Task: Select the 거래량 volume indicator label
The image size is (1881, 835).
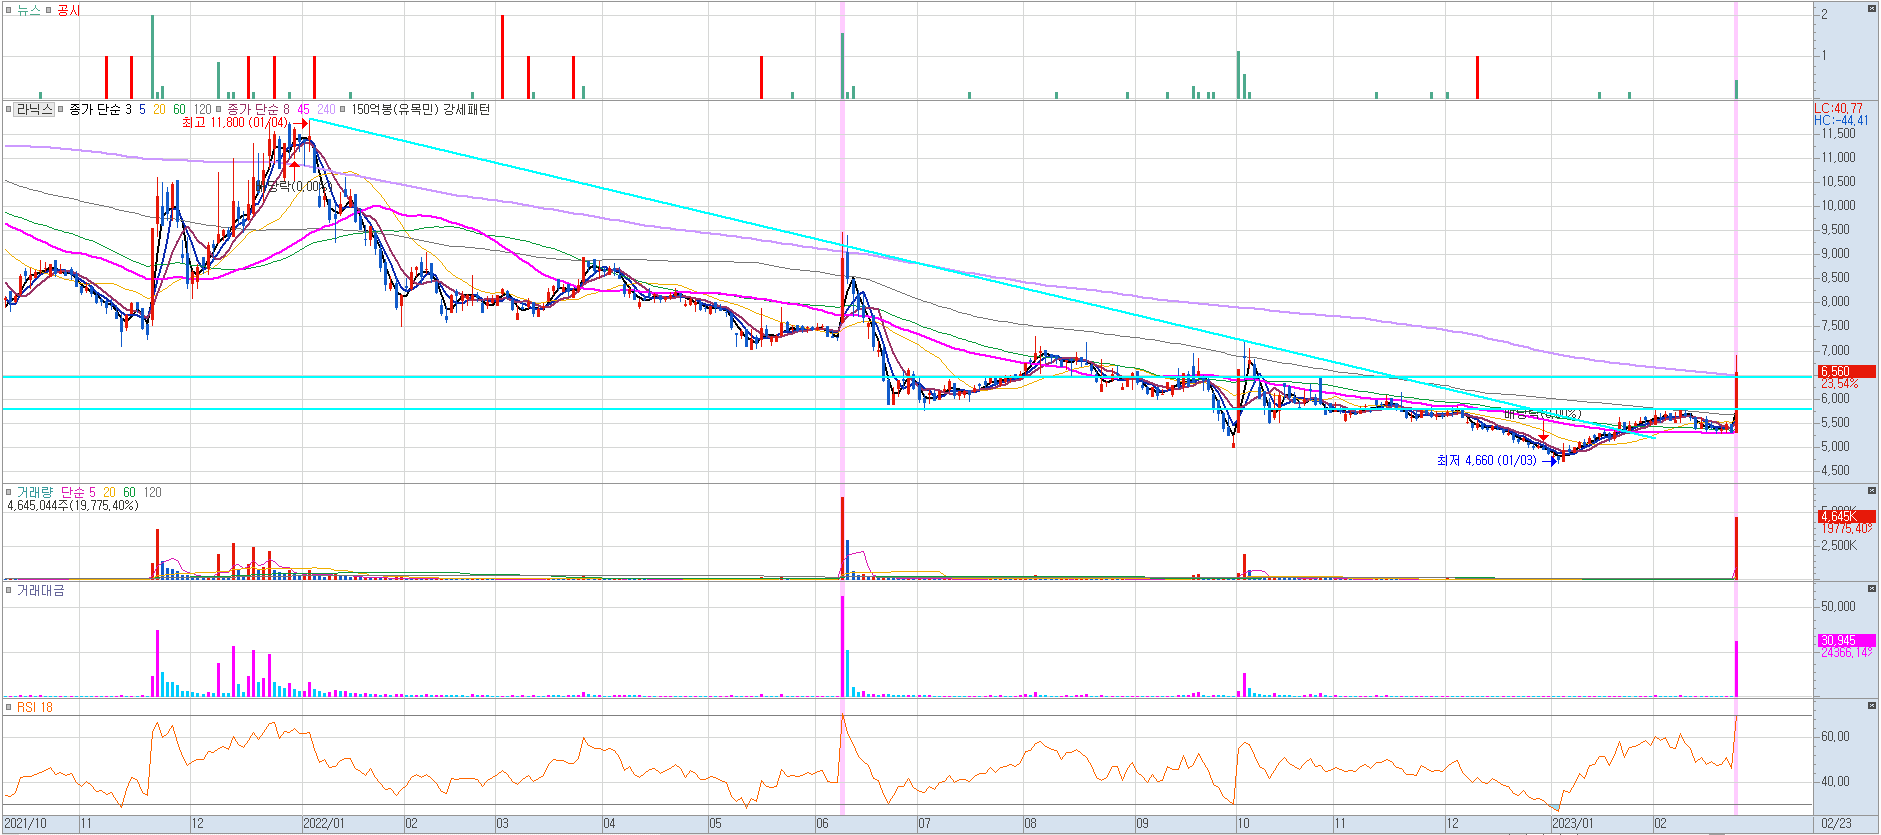Action: 34,492
